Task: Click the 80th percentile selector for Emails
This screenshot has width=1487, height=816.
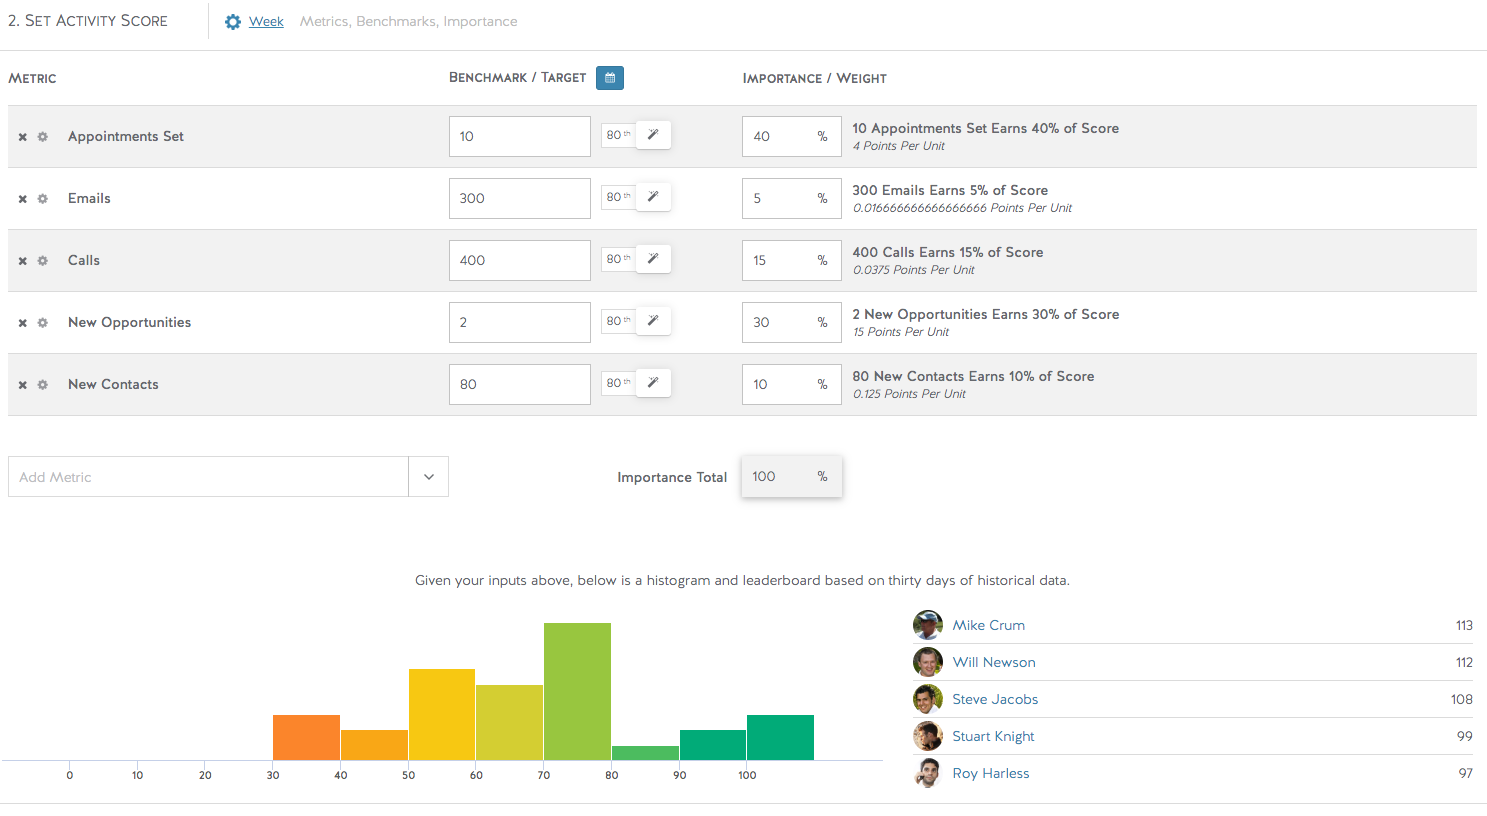Action: (618, 197)
